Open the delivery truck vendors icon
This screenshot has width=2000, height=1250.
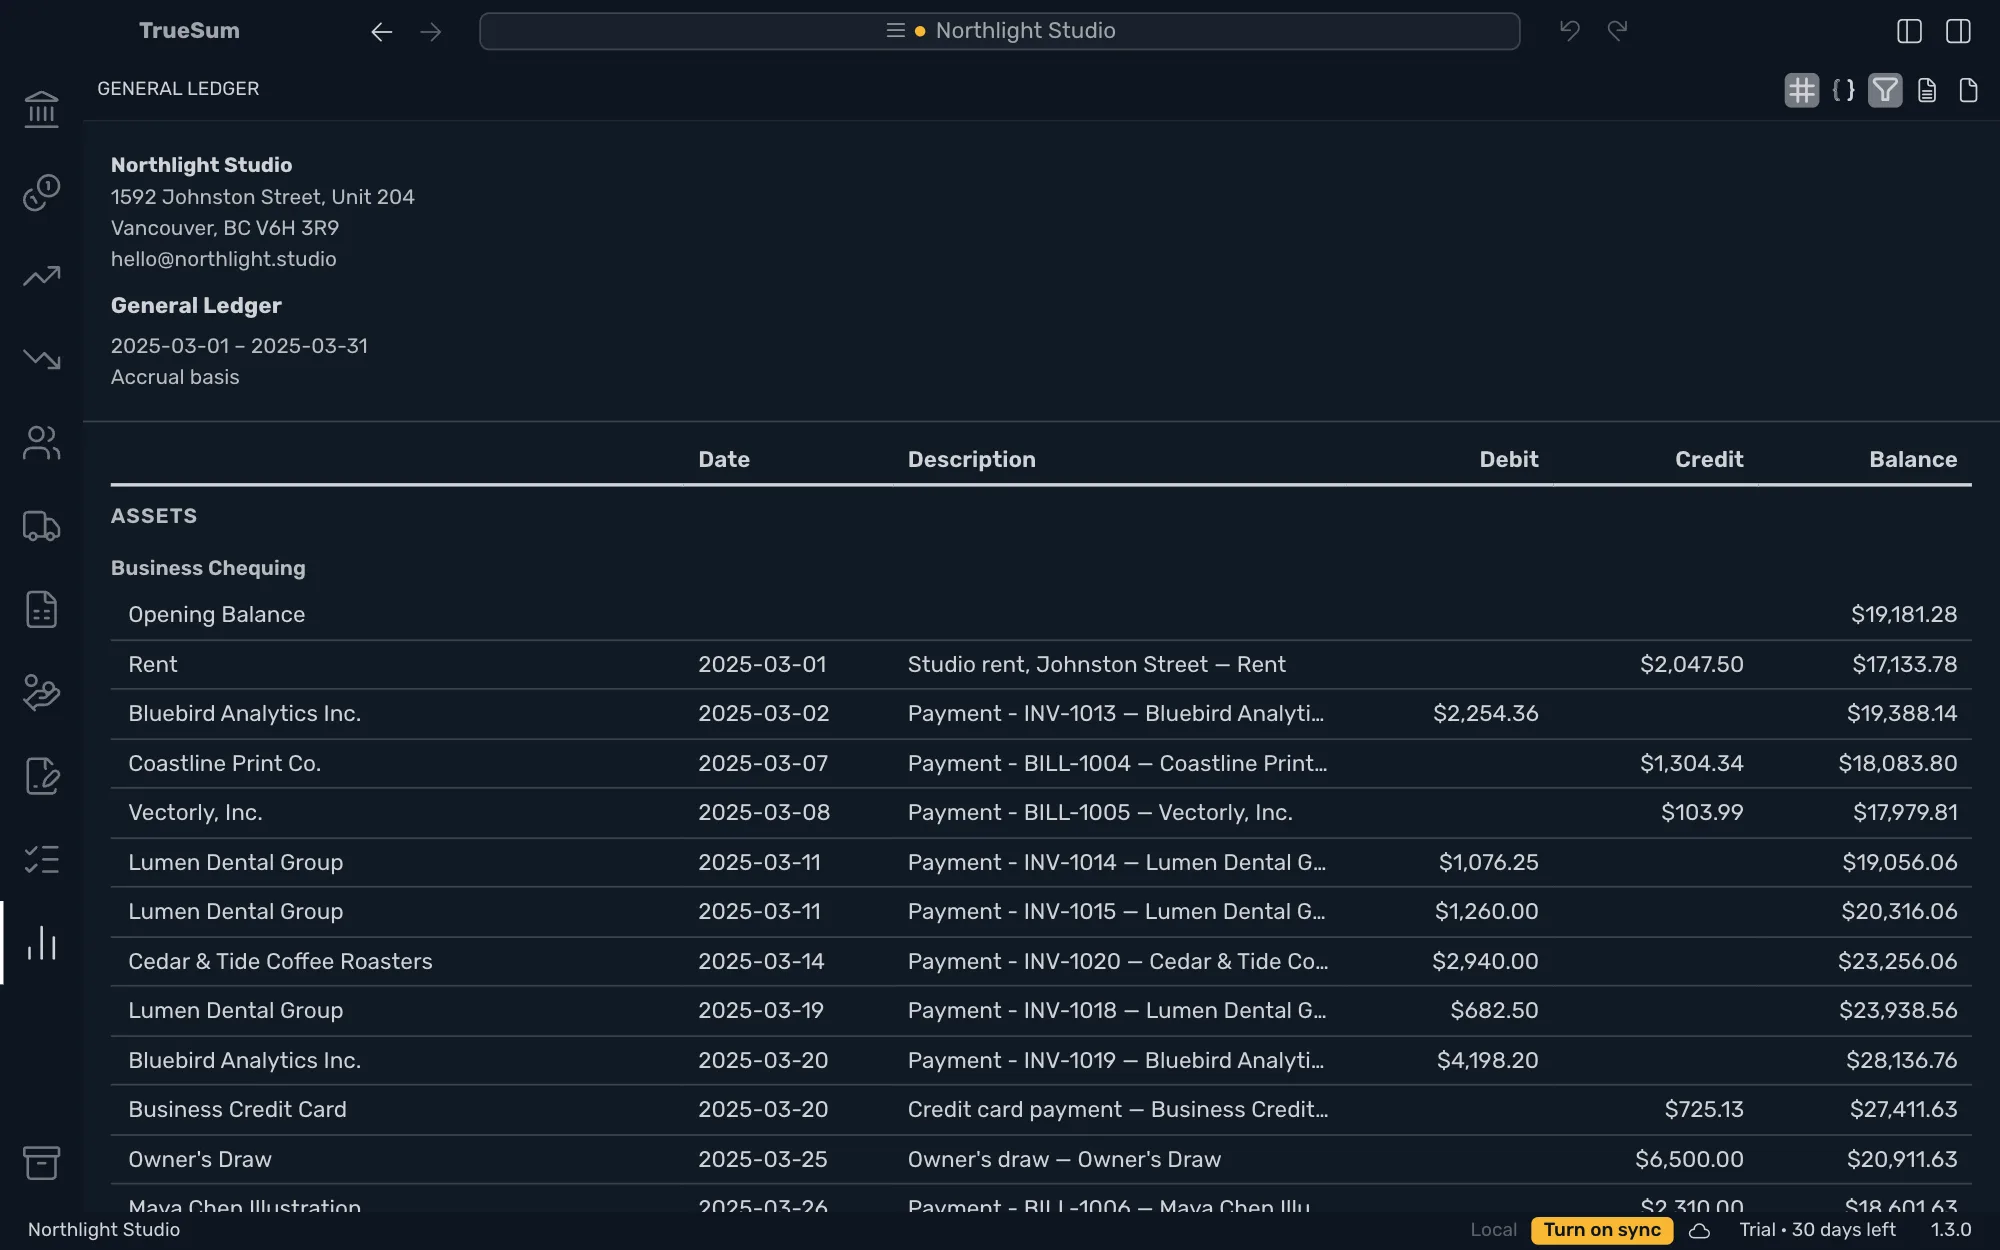(x=41, y=526)
